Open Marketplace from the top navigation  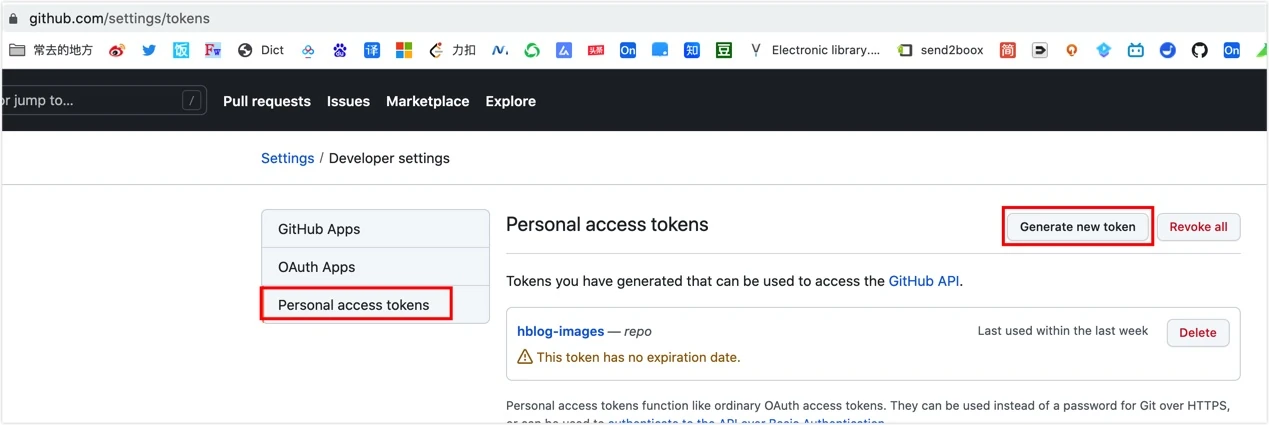[x=428, y=101]
